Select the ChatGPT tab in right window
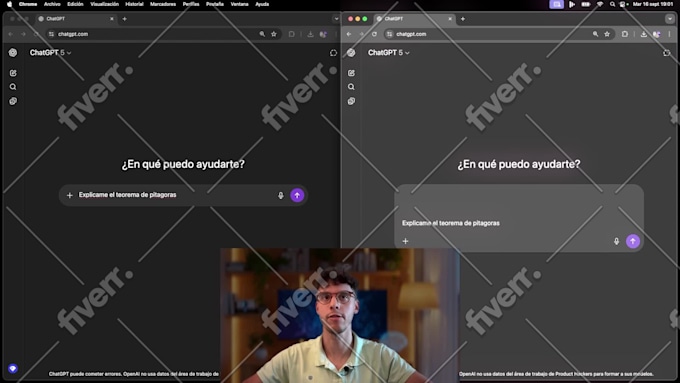 (x=414, y=19)
